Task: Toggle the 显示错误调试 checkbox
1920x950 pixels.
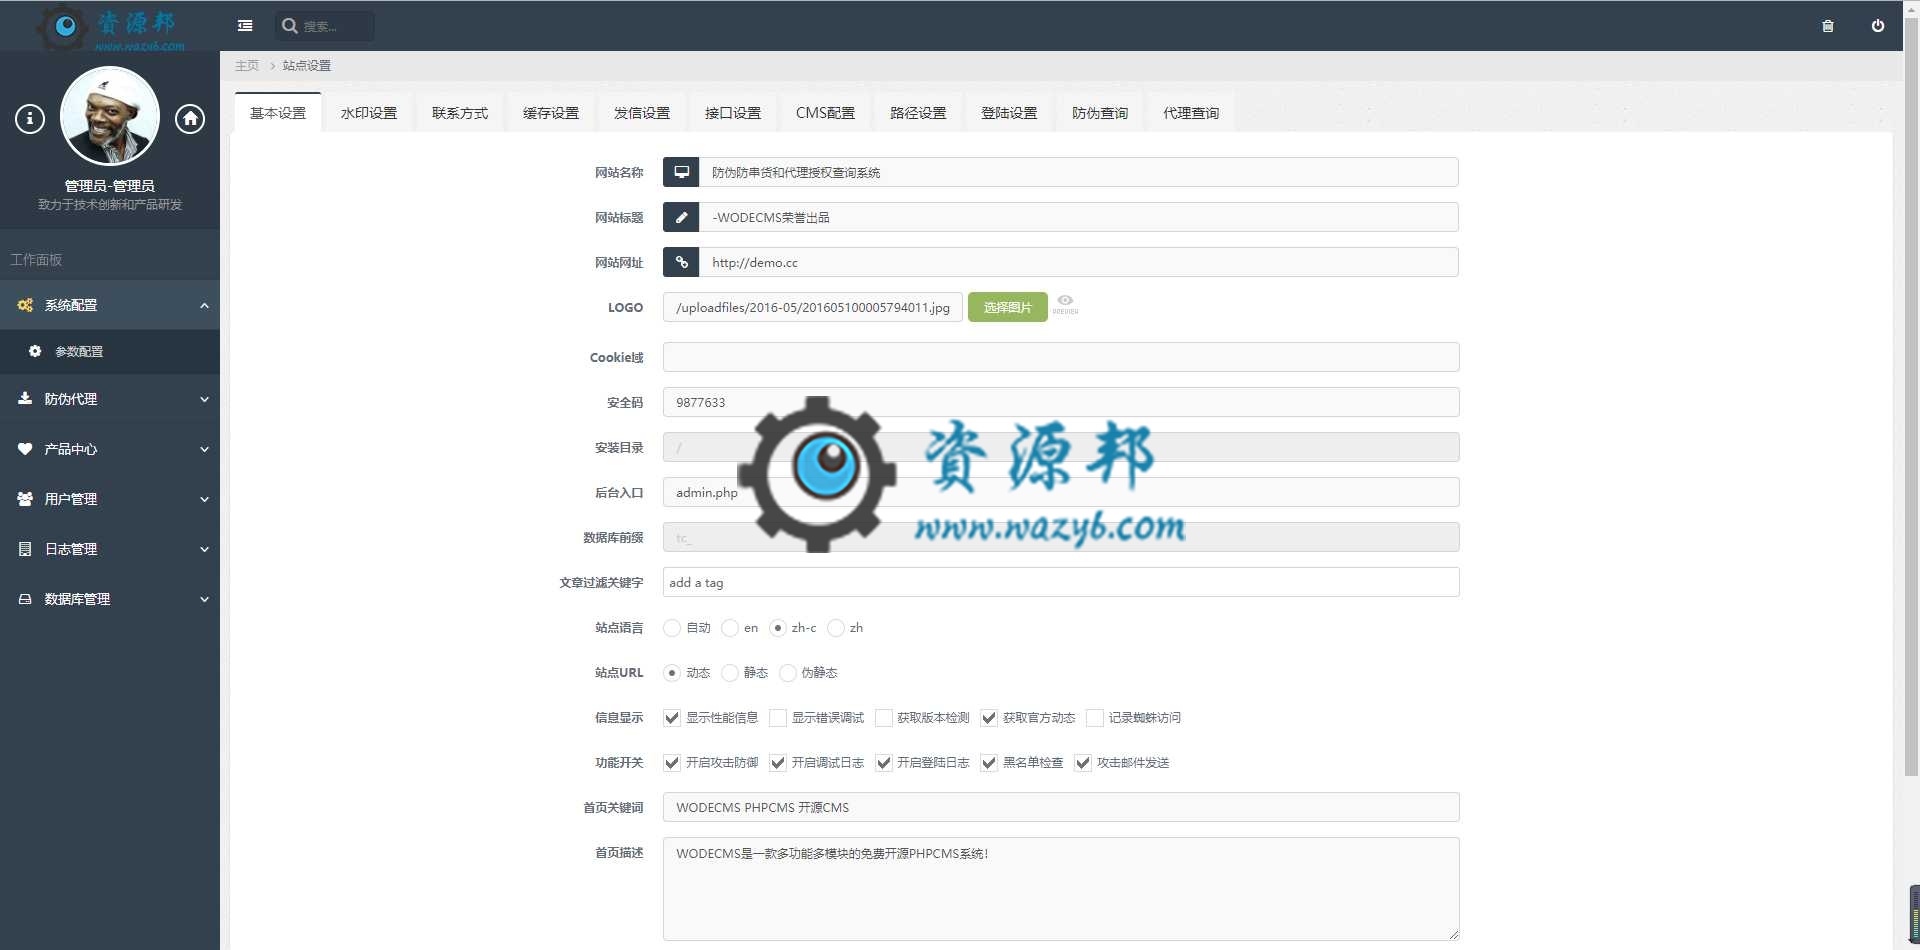Action: coord(778,718)
